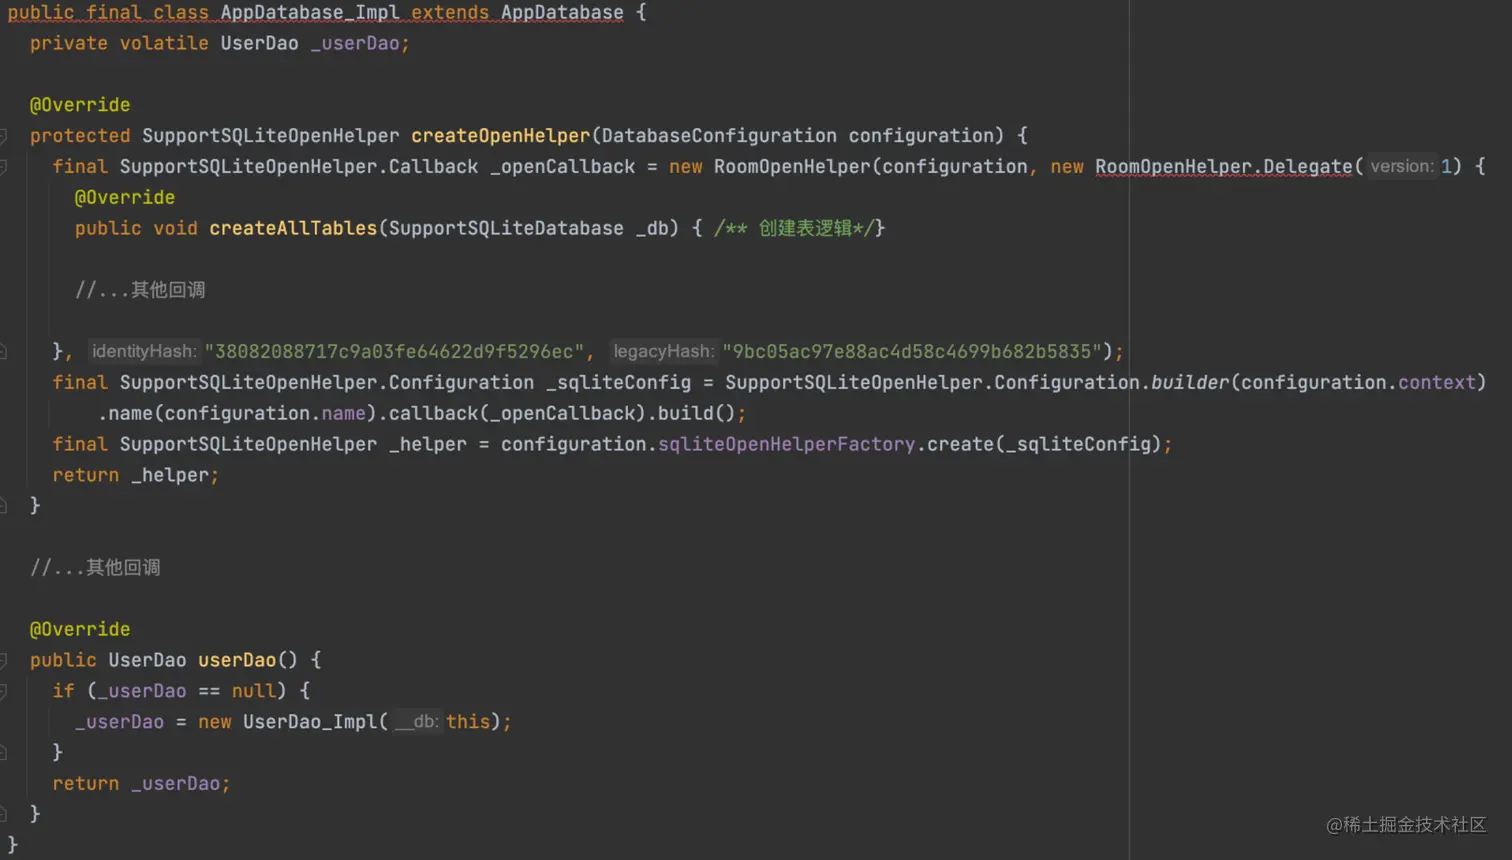Click the null keyword in the if condition
This screenshot has width=1512, height=860.
(x=253, y=691)
